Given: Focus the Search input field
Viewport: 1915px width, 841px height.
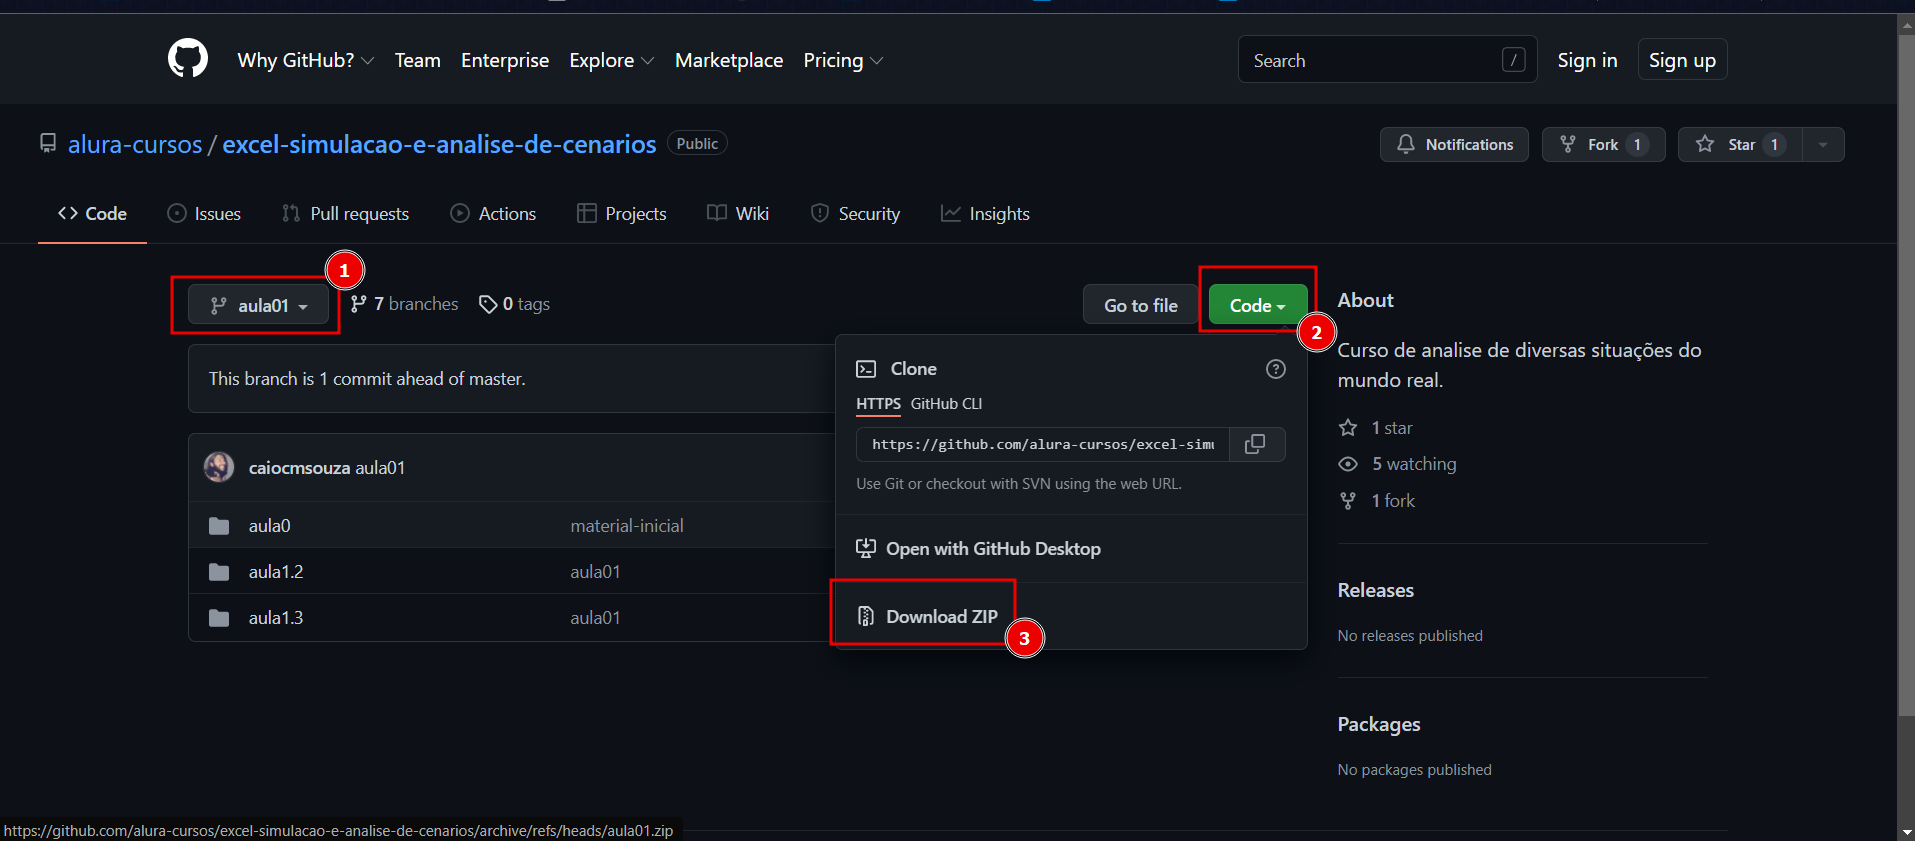Looking at the screenshot, I should (1387, 60).
